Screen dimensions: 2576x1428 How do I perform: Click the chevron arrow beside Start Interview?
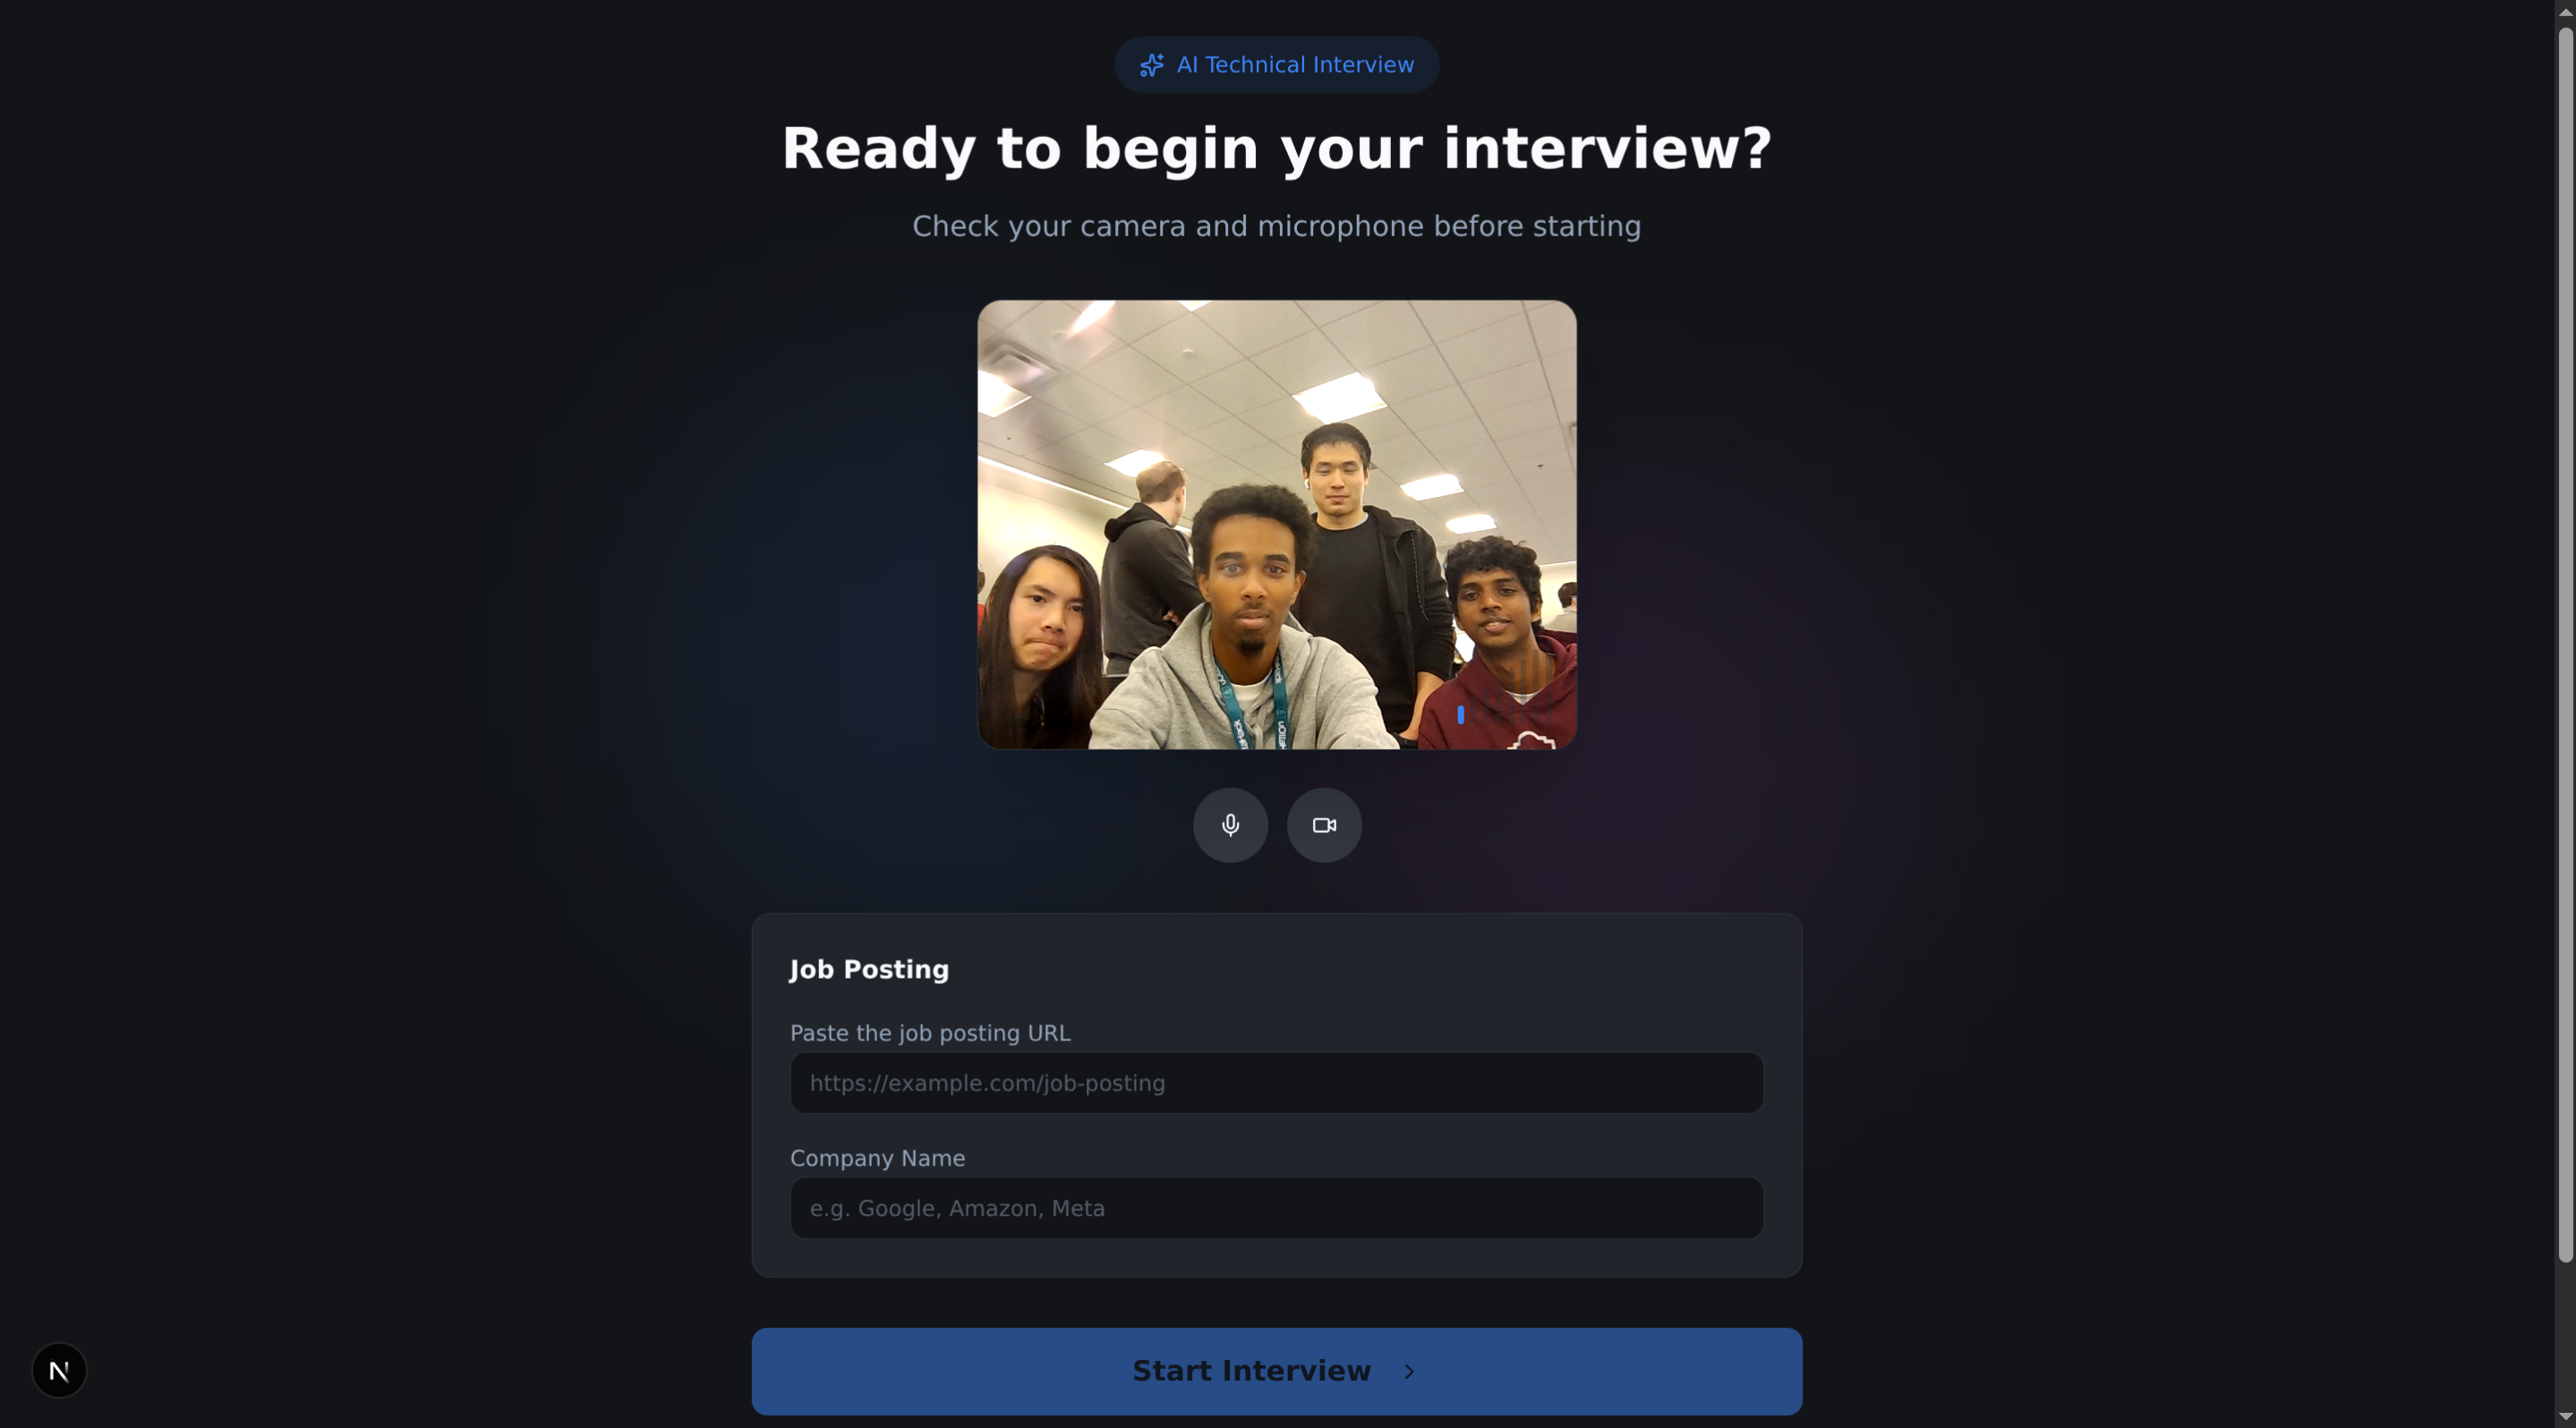coord(1409,1371)
